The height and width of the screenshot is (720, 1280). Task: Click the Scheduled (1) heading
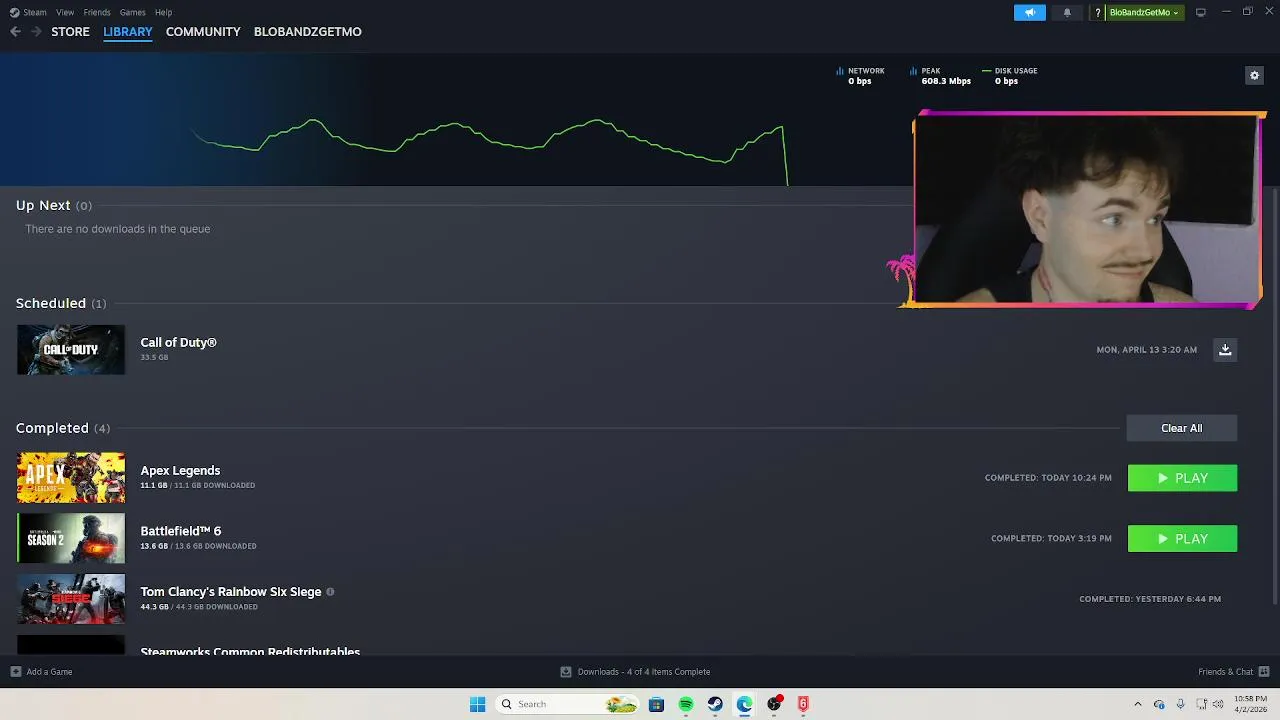pyautogui.click(x=61, y=303)
